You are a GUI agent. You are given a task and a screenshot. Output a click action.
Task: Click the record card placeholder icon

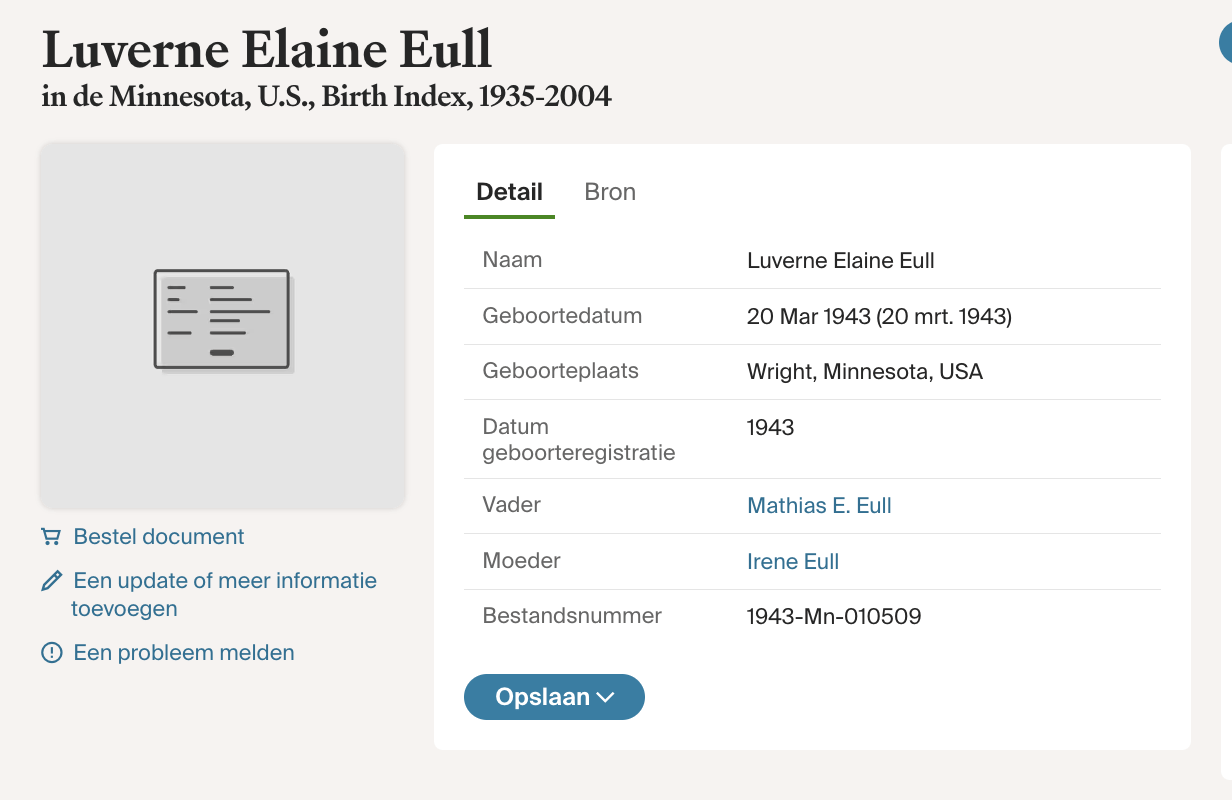coord(222,320)
